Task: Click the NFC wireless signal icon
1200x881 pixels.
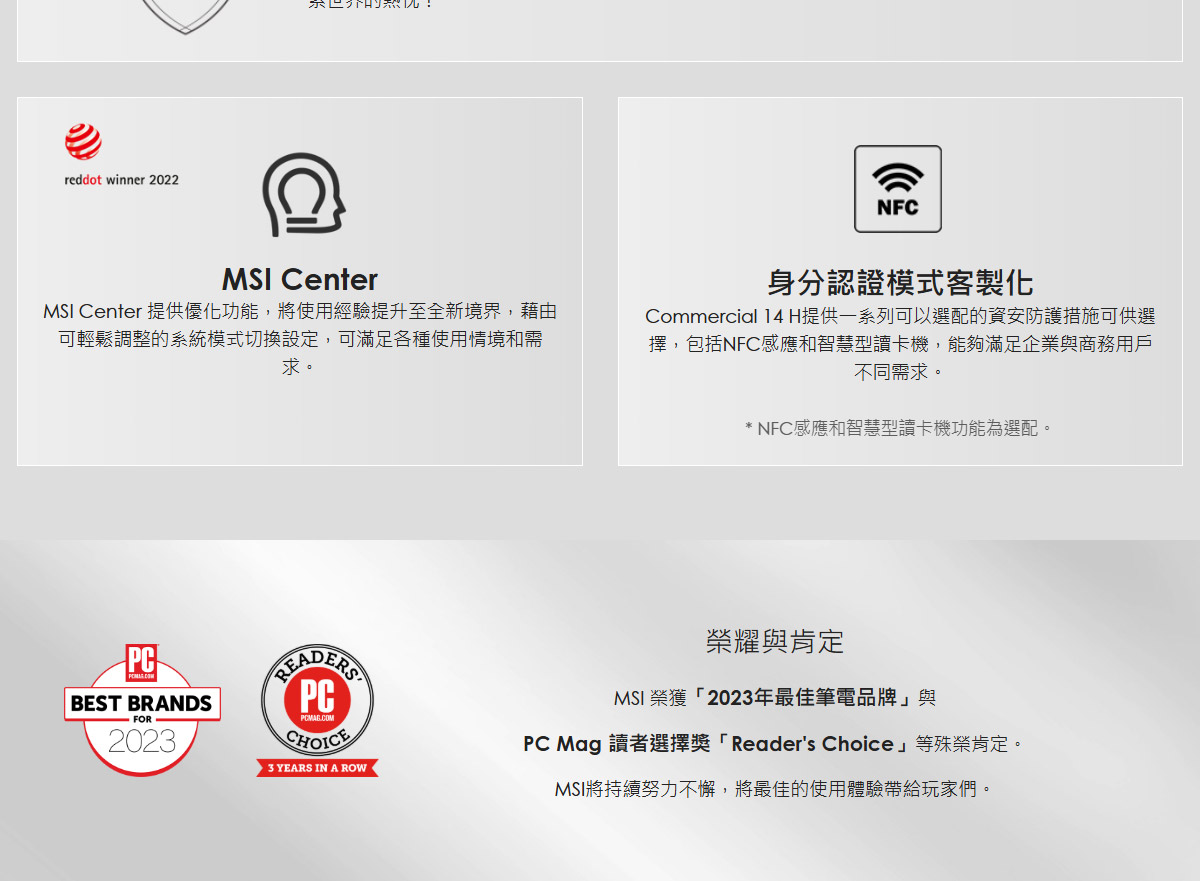Action: [897, 189]
